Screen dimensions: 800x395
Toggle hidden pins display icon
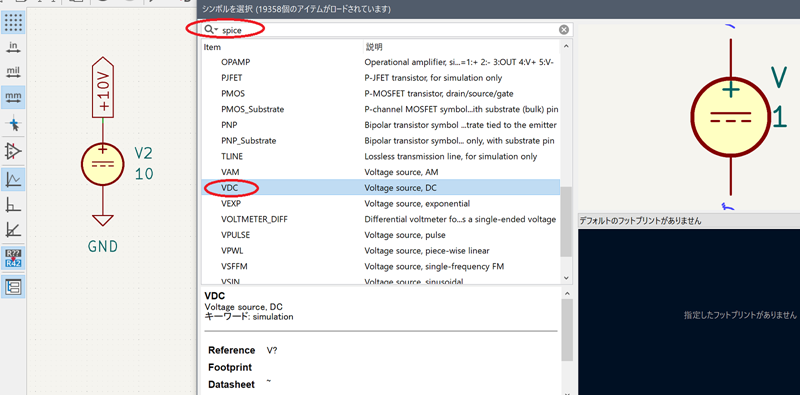[x=14, y=151]
